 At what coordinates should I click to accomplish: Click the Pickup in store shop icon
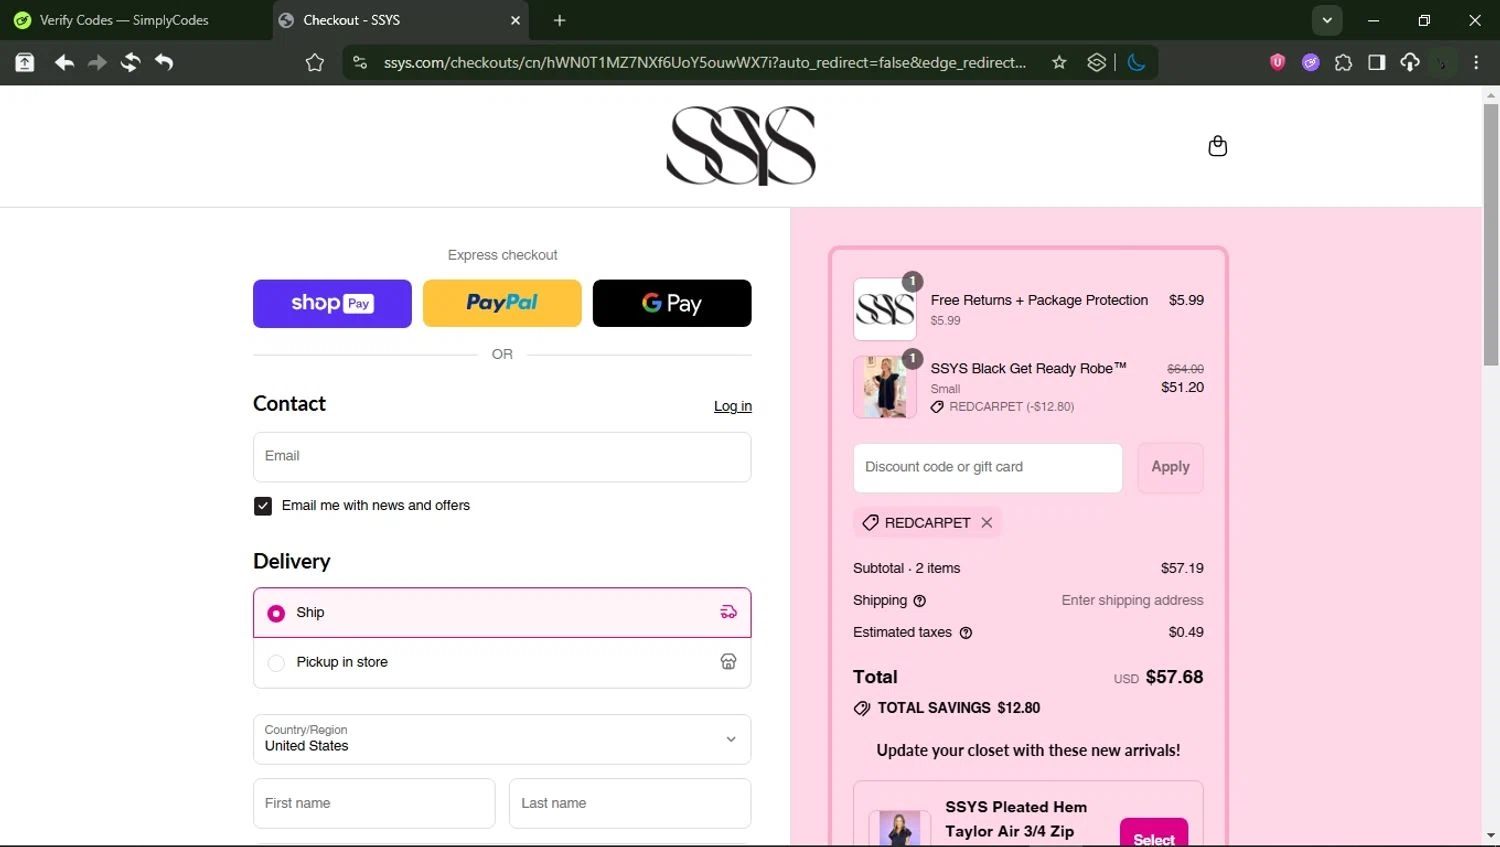click(x=728, y=662)
